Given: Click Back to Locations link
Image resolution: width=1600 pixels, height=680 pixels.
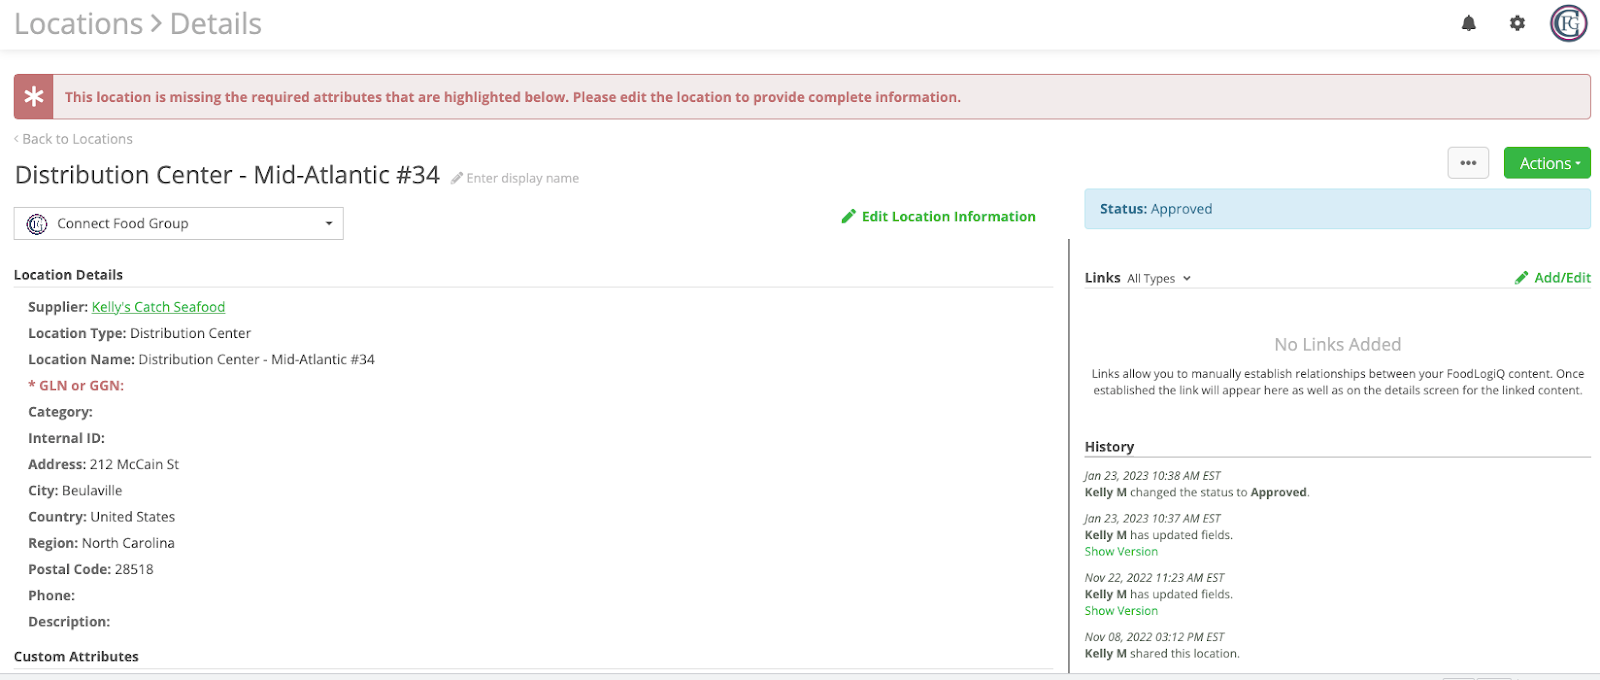Looking at the screenshot, I should 74,139.
